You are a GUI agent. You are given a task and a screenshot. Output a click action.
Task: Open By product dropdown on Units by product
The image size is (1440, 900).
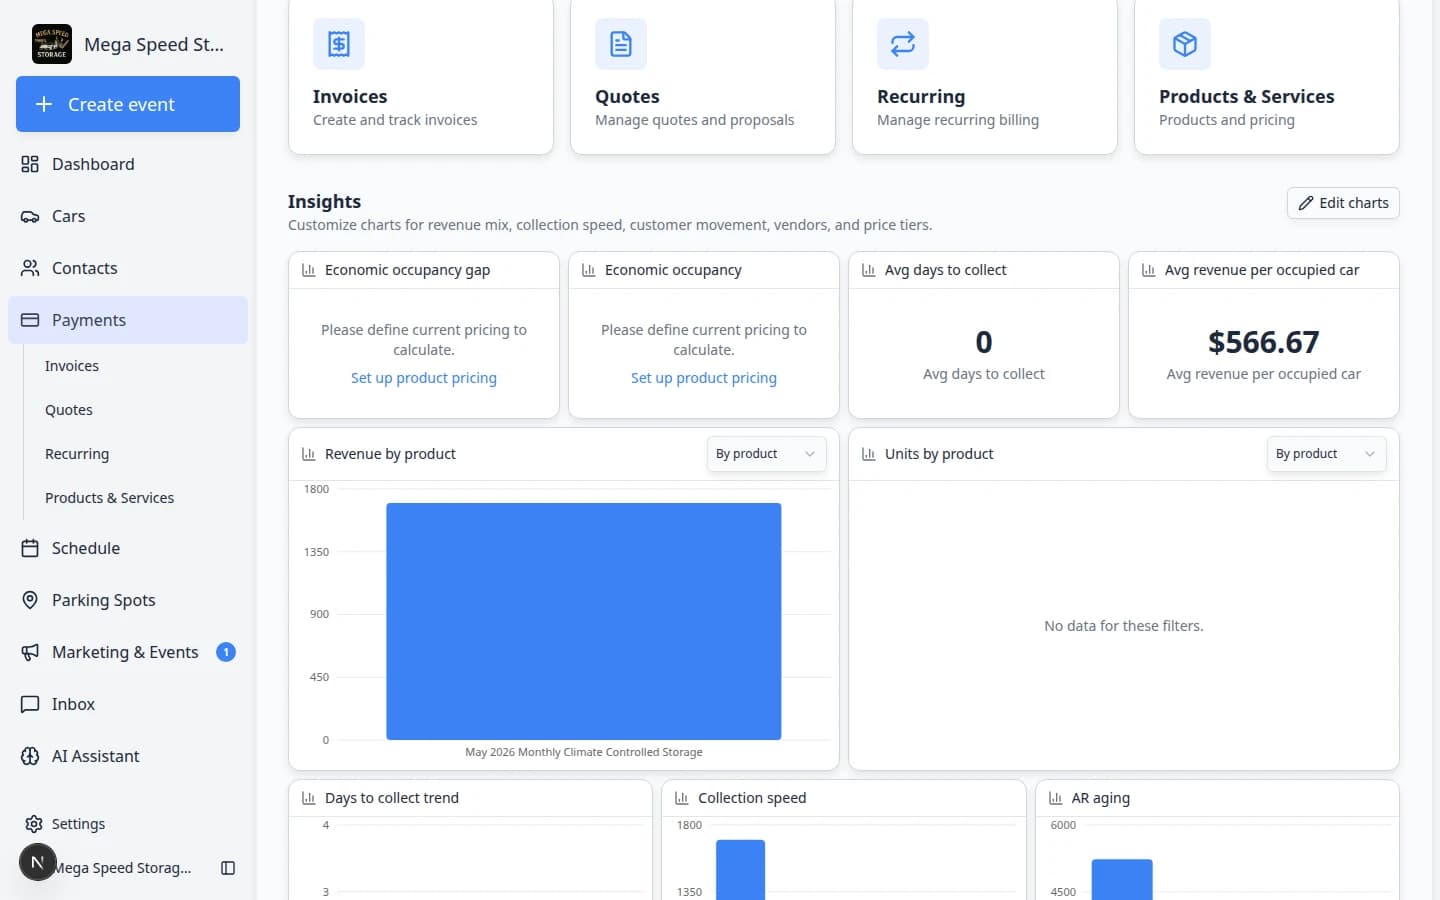tap(1326, 454)
